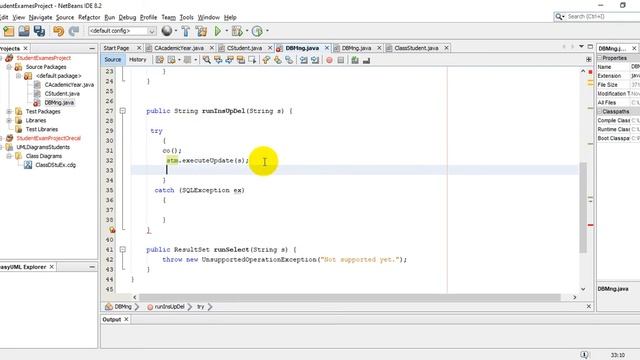640x360 pixels.
Task: Collapse the default package node
Action: (18, 76)
